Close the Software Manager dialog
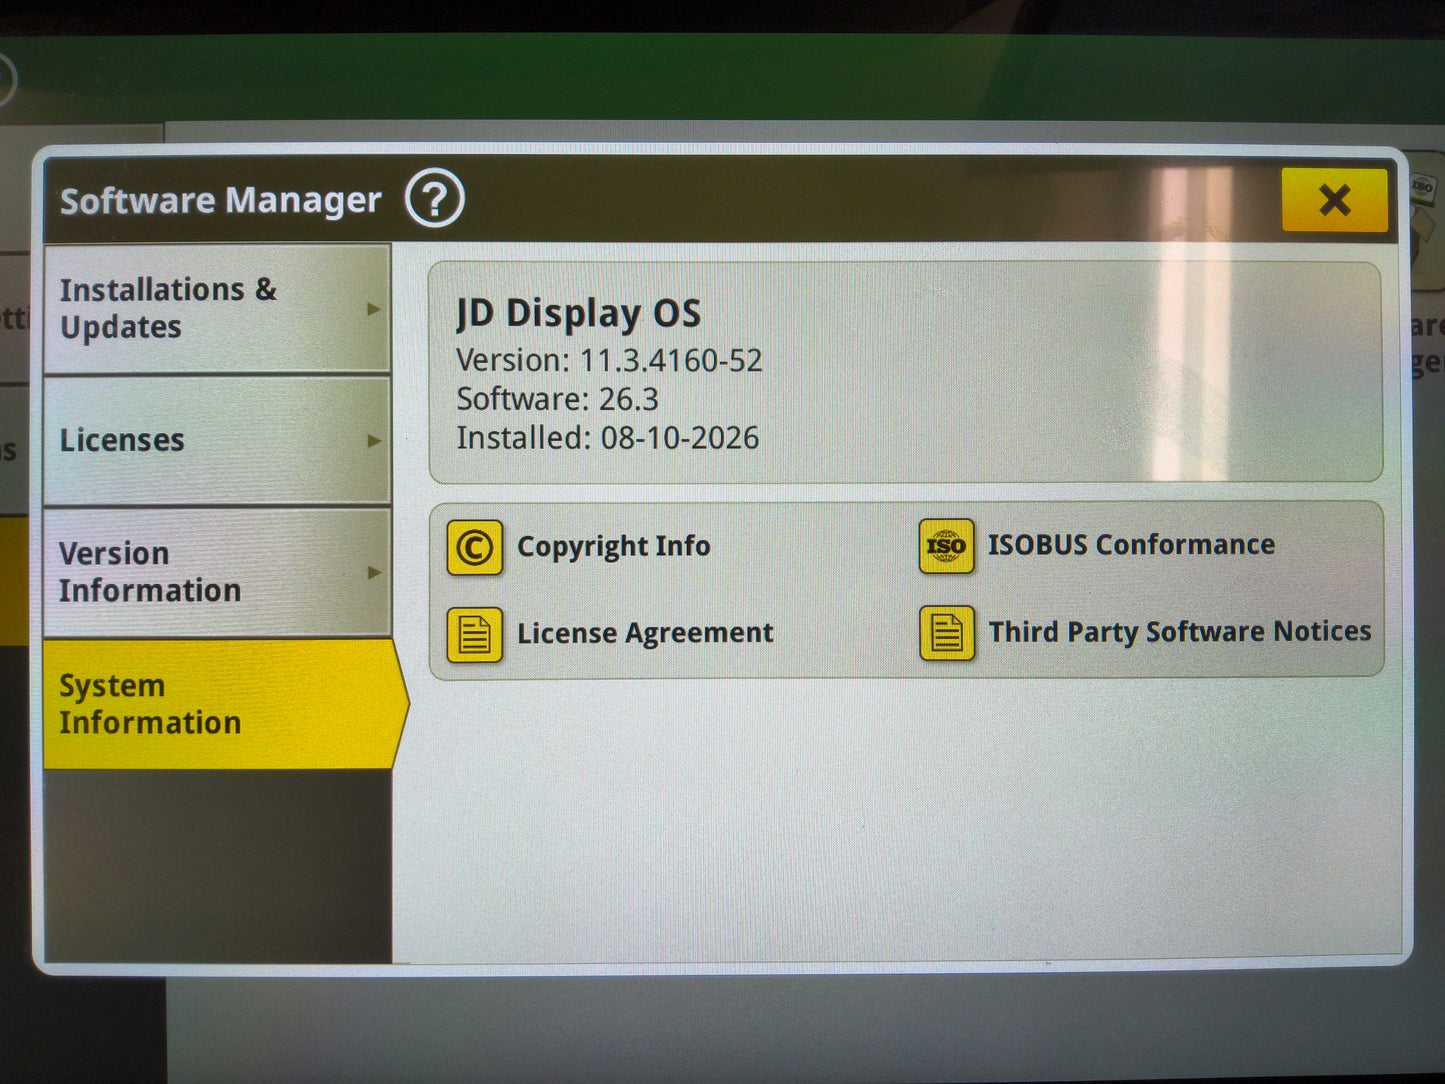Viewport: 1445px width, 1084px height. coord(1334,200)
